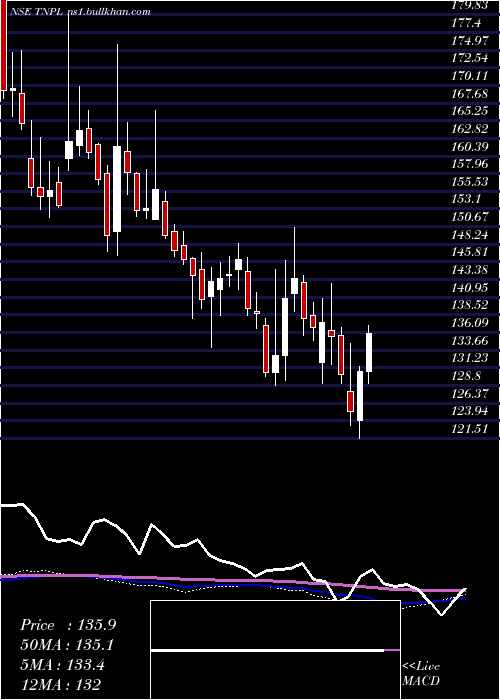500x700 pixels.
Task: Click the 50MA : 135.1 readout
Action: (x=67, y=645)
